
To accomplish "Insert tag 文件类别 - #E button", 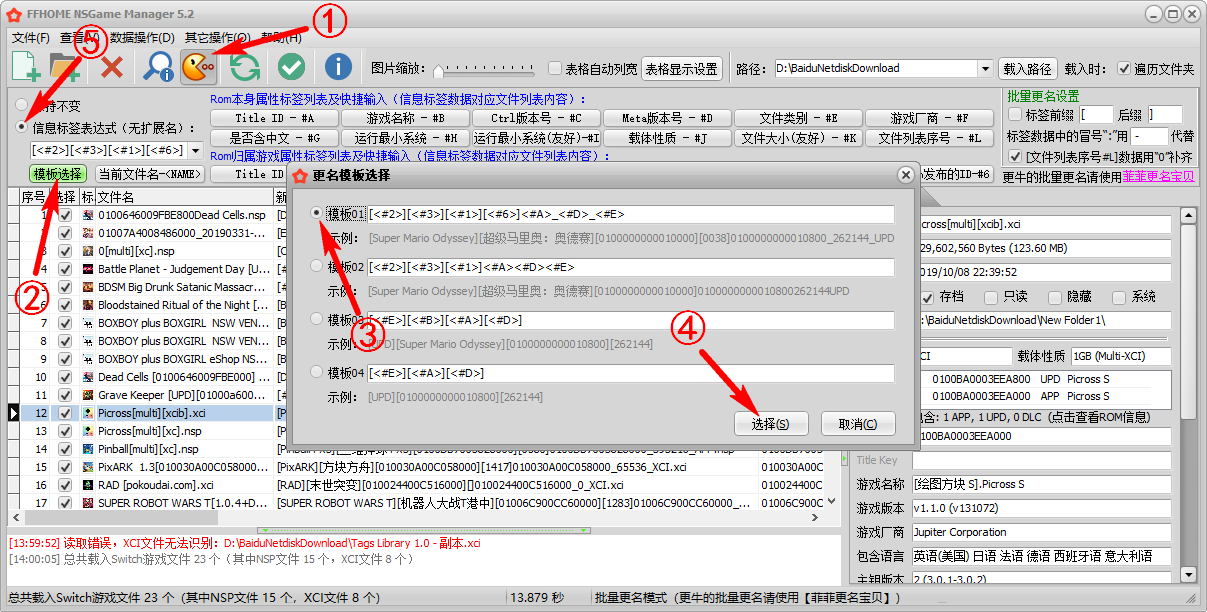I will [798, 118].
